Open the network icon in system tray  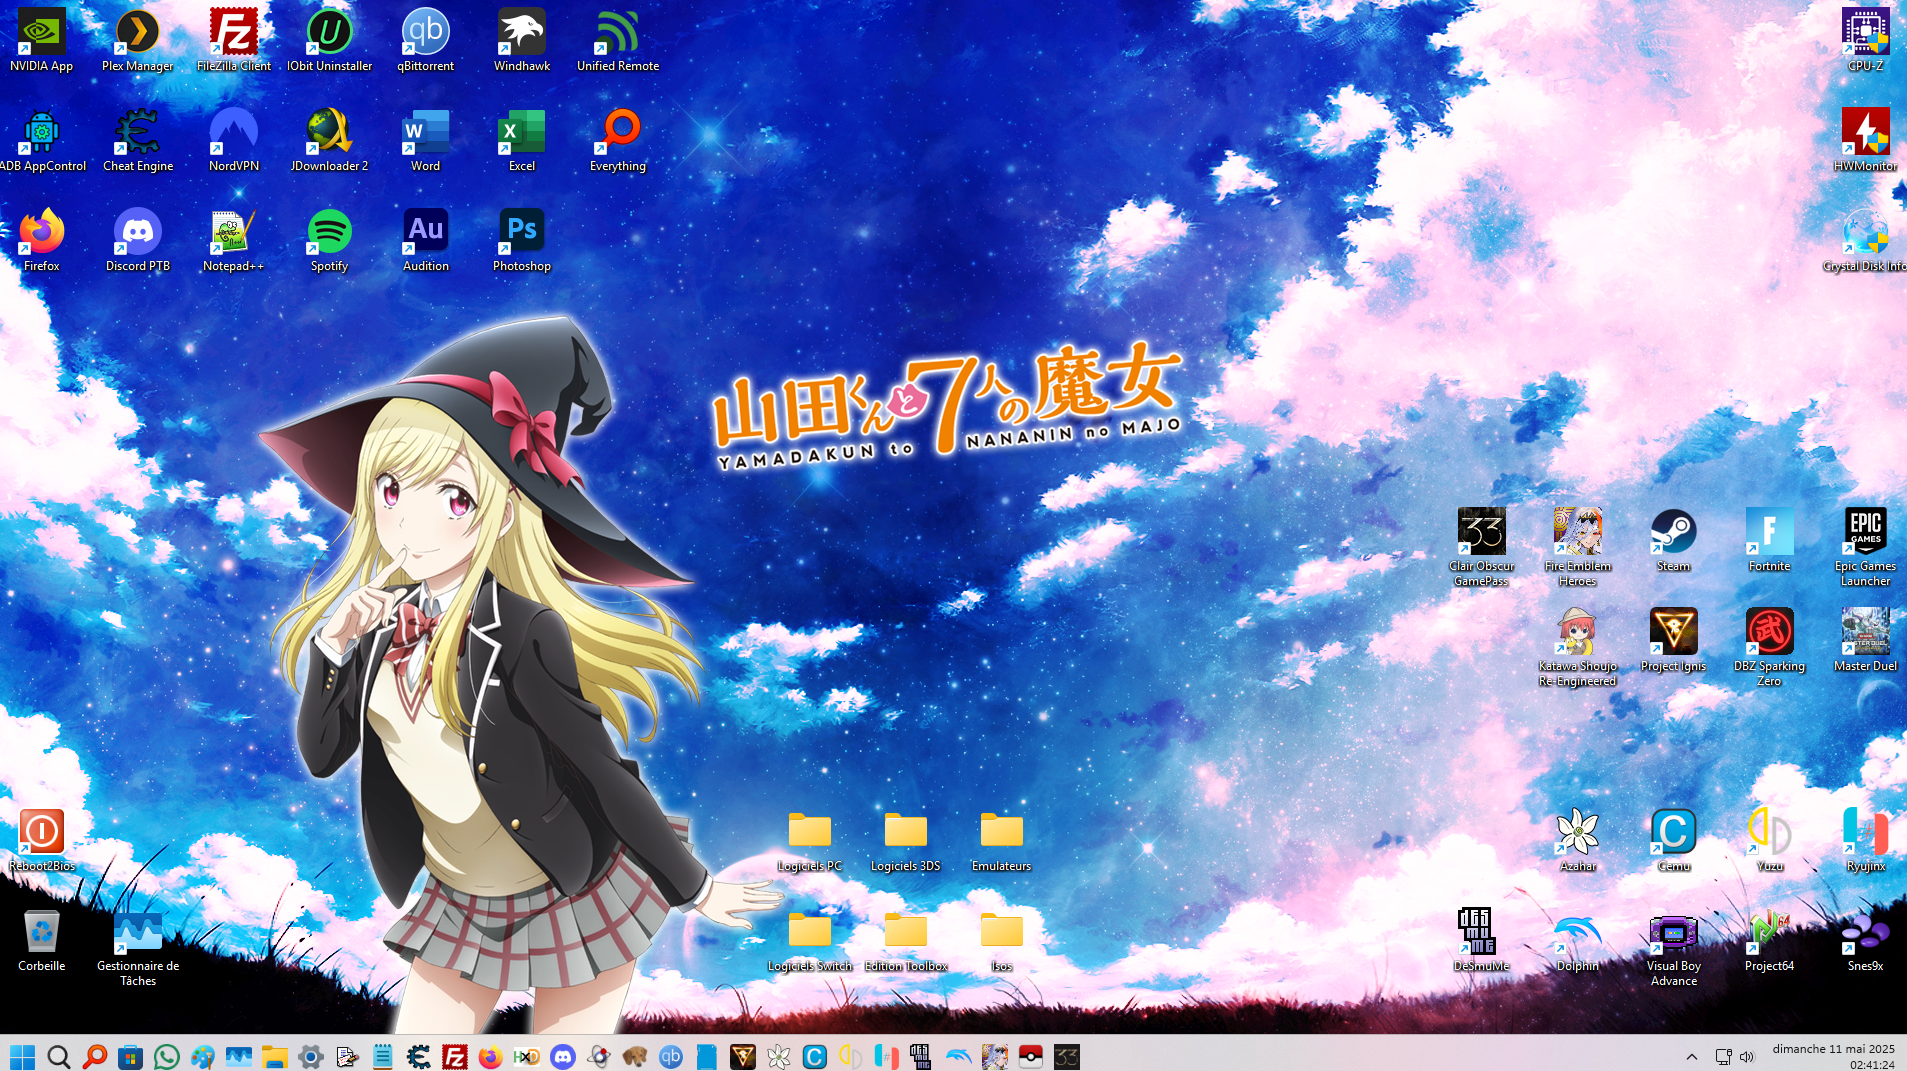pos(1723,1056)
